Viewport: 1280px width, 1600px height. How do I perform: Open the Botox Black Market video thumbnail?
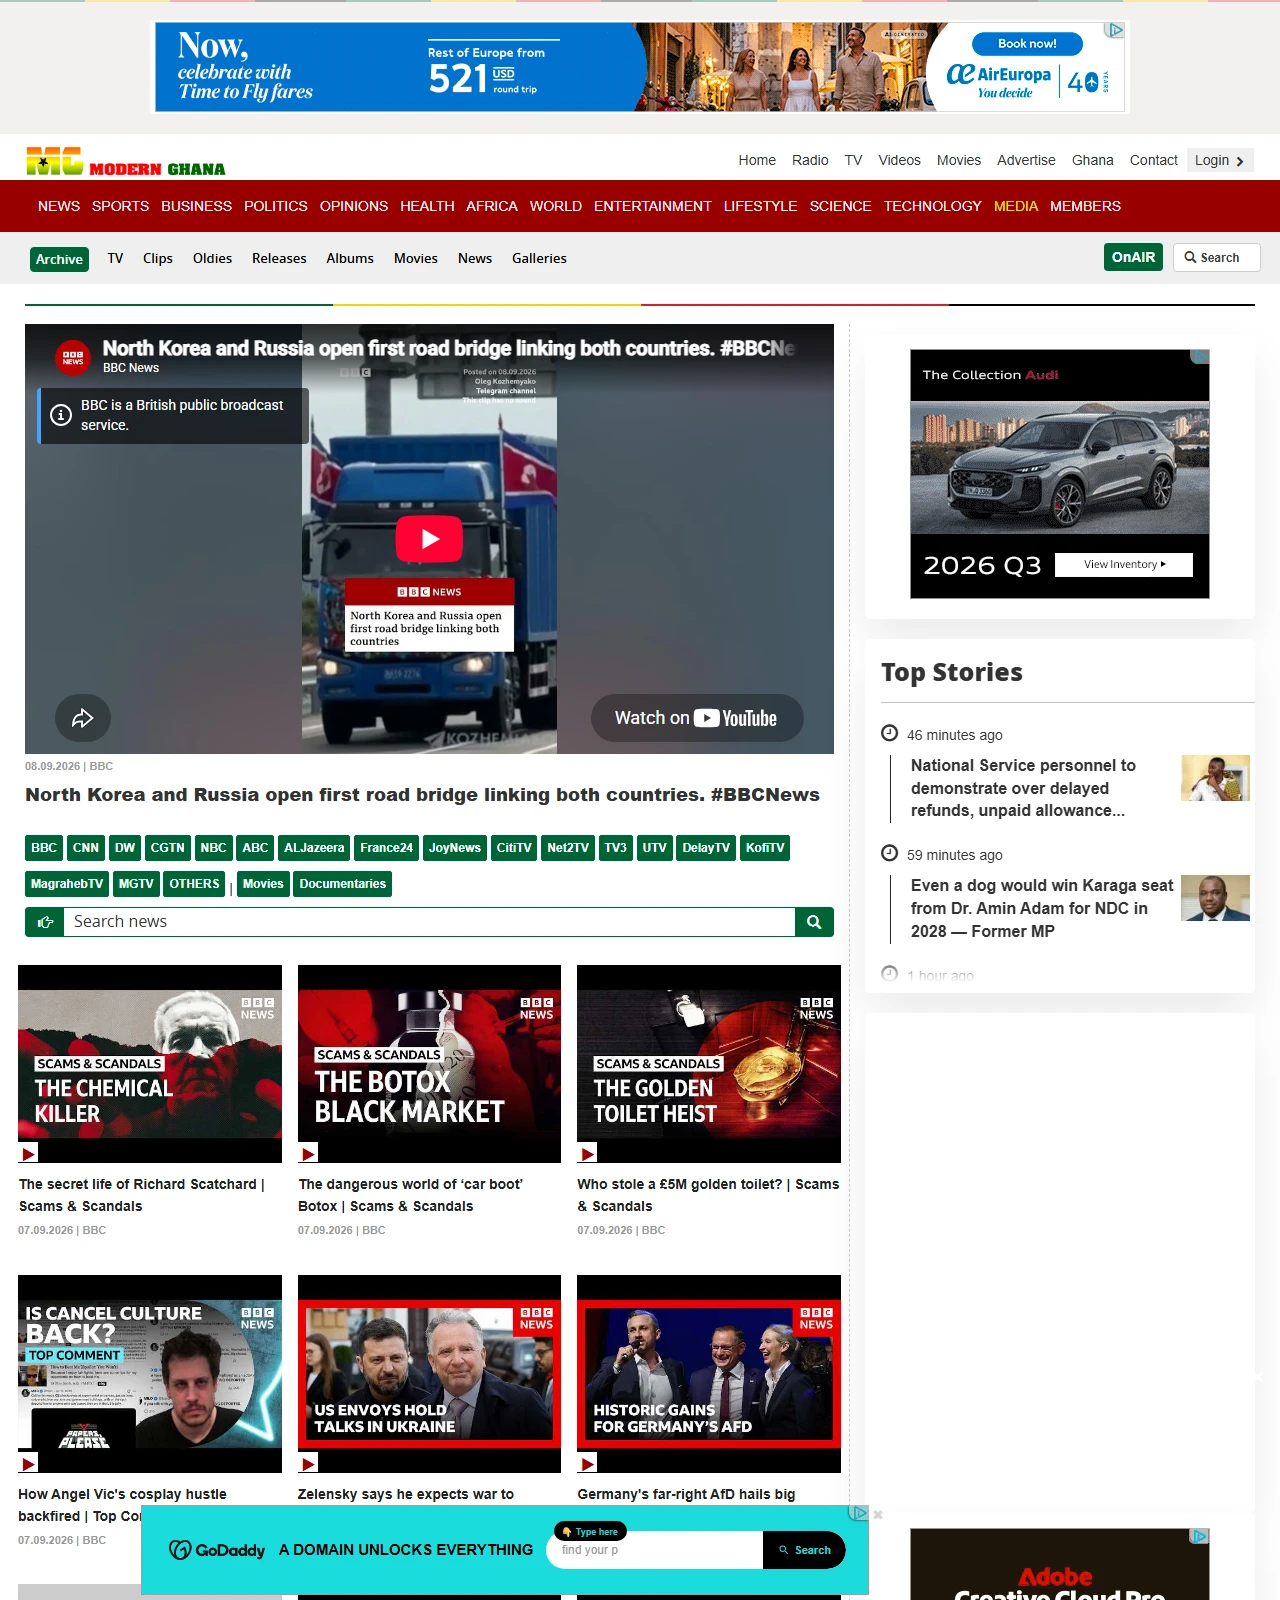(429, 1064)
